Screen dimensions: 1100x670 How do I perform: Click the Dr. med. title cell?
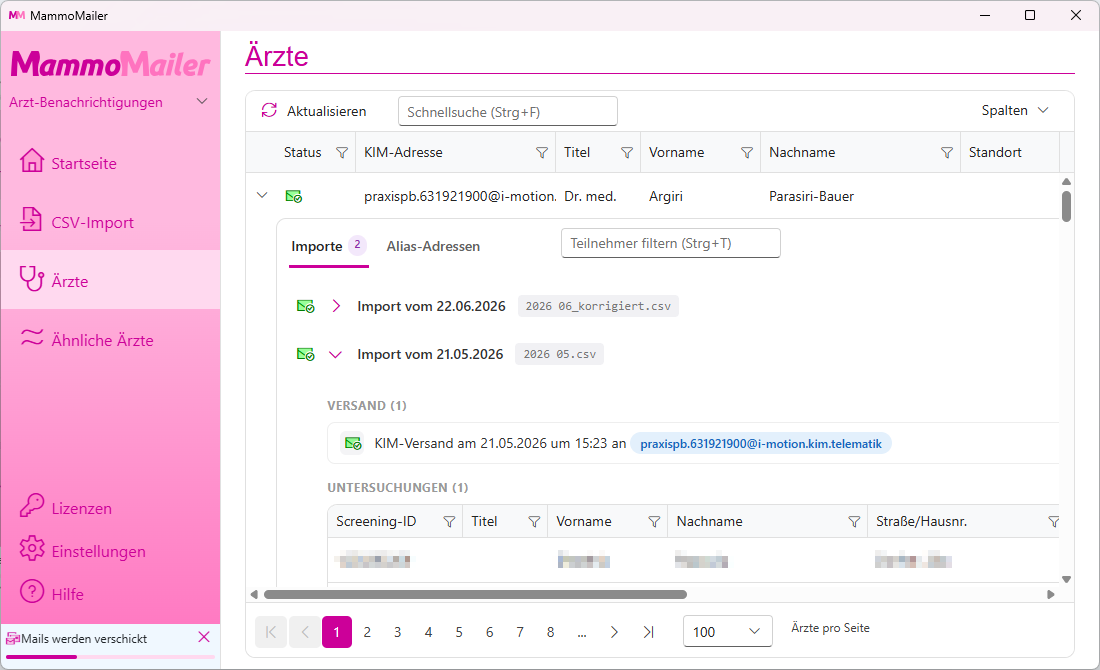pos(590,196)
